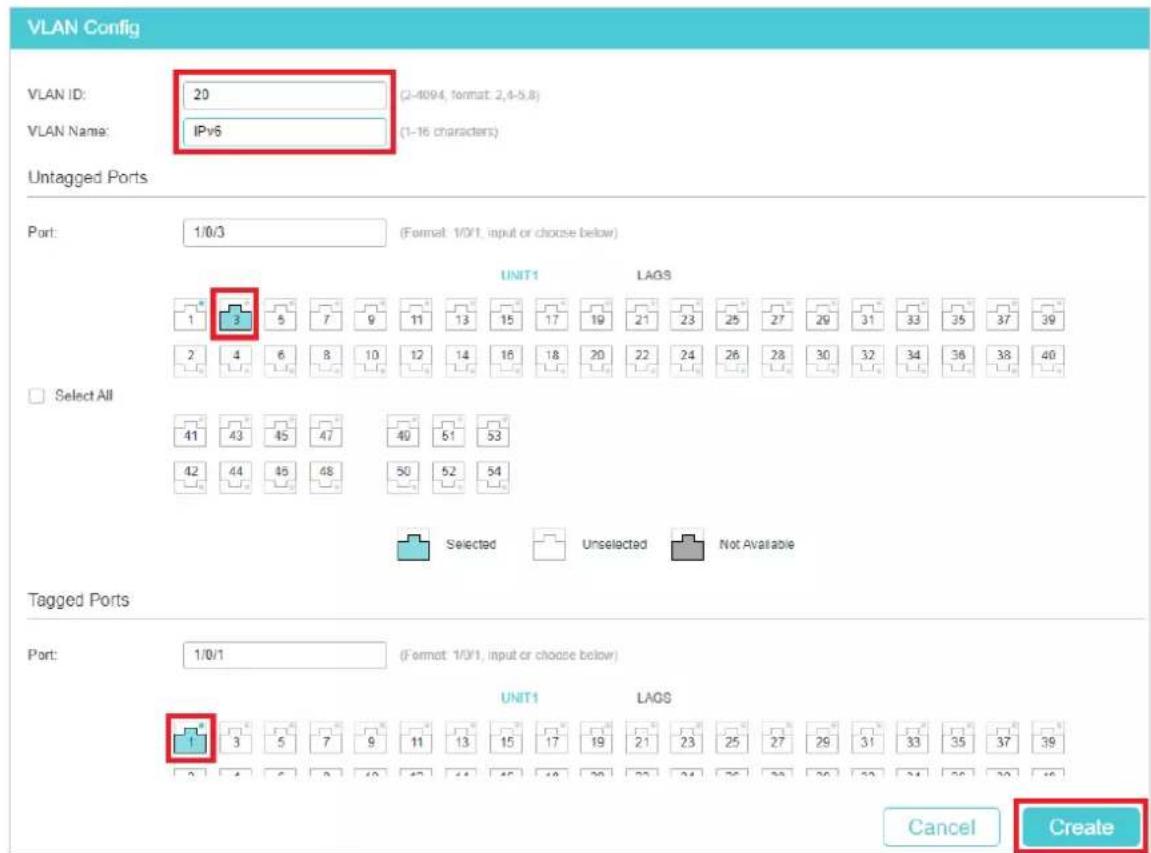Select untagged port 23 icon

click(687, 315)
